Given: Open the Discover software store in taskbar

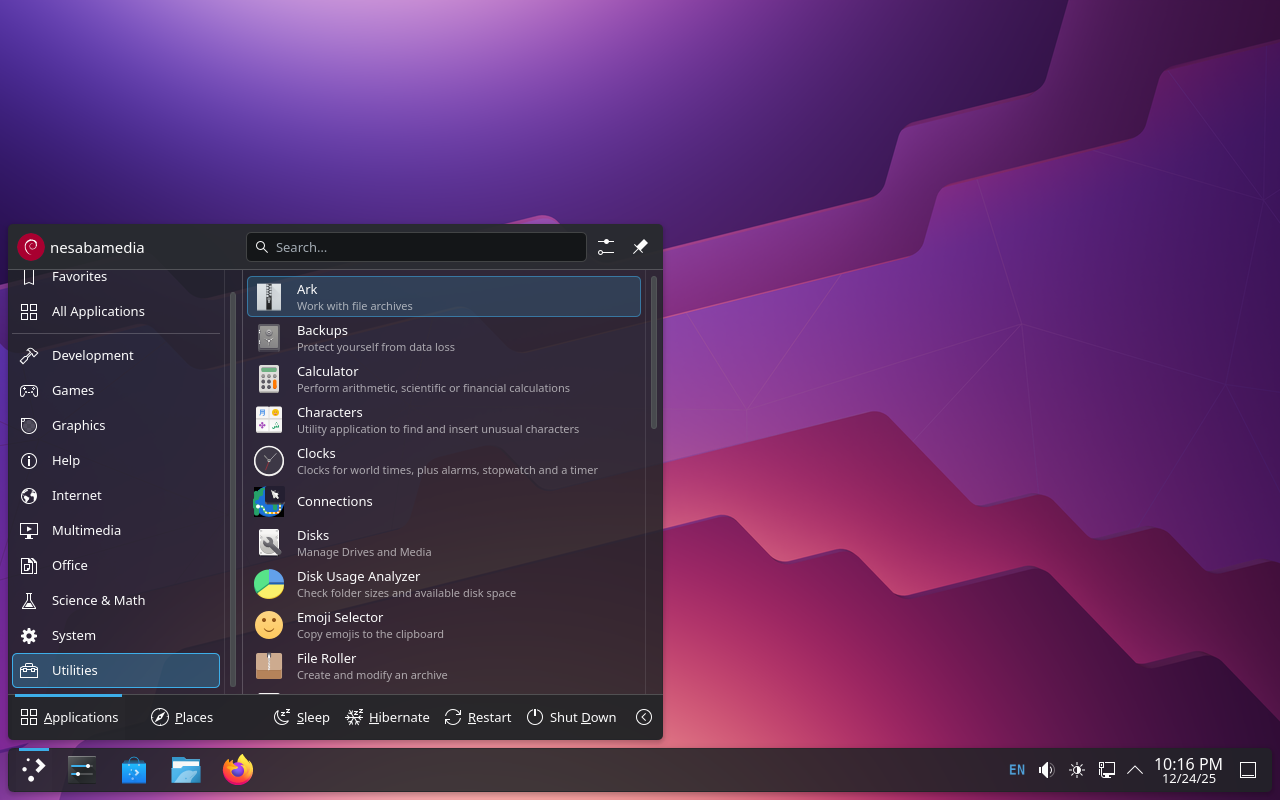Looking at the screenshot, I should (x=134, y=770).
